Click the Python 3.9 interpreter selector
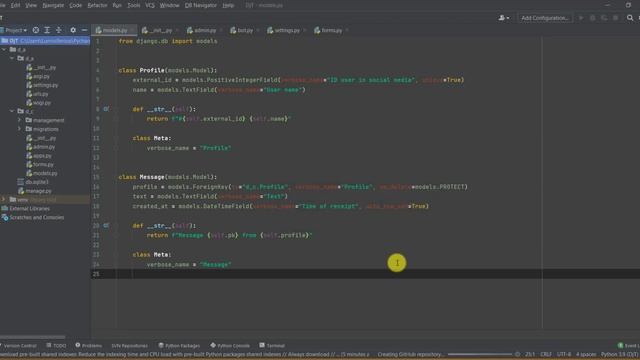The width and height of the screenshot is (640, 360). pyautogui.click(x=620, y=355)
